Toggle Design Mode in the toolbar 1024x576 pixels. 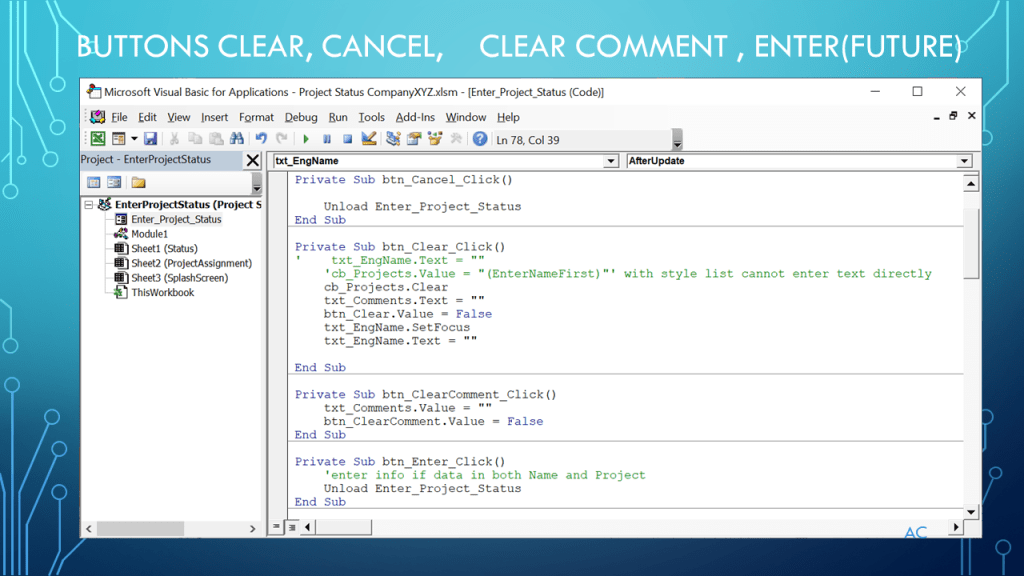[x=369, y=139]
